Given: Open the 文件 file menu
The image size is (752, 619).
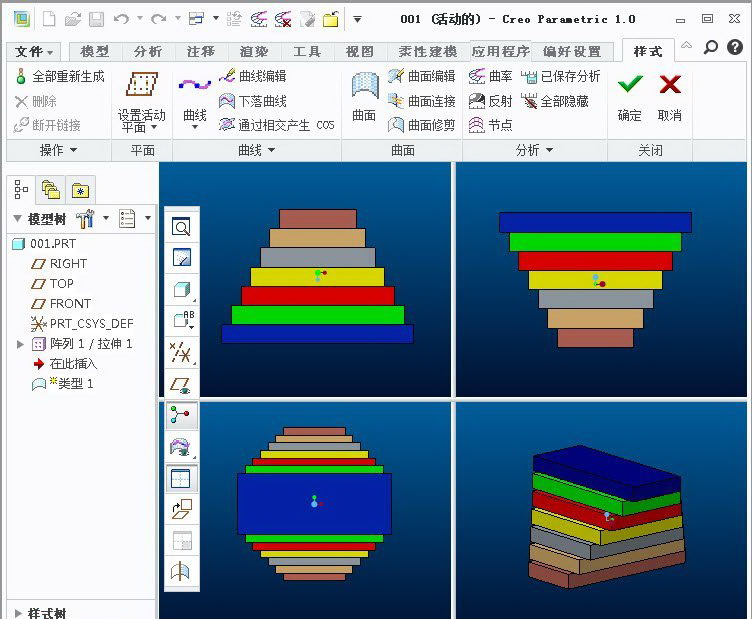Looking at the screenshot, I should pos(35,52).
